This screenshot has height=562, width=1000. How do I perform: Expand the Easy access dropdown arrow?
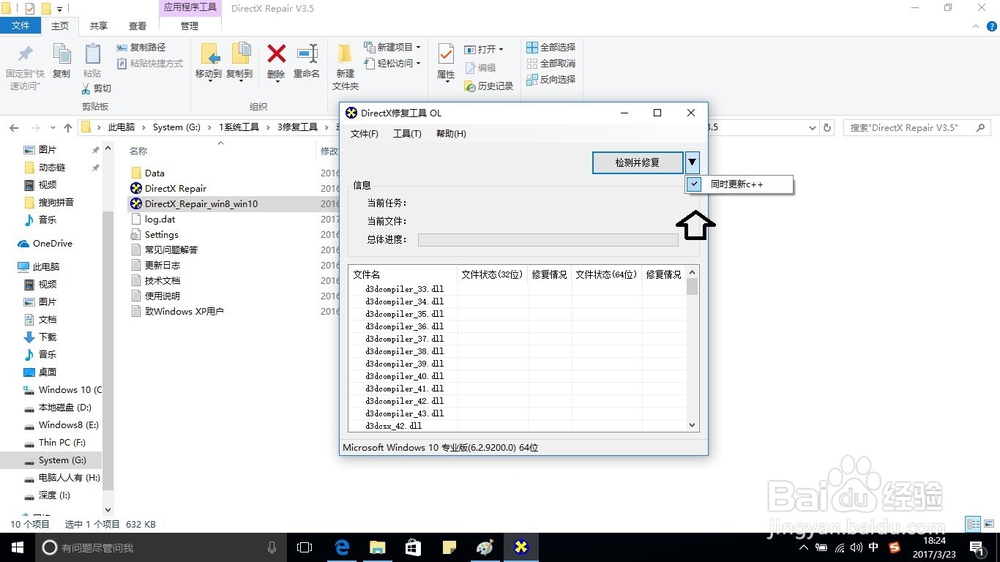coord(418,63)
